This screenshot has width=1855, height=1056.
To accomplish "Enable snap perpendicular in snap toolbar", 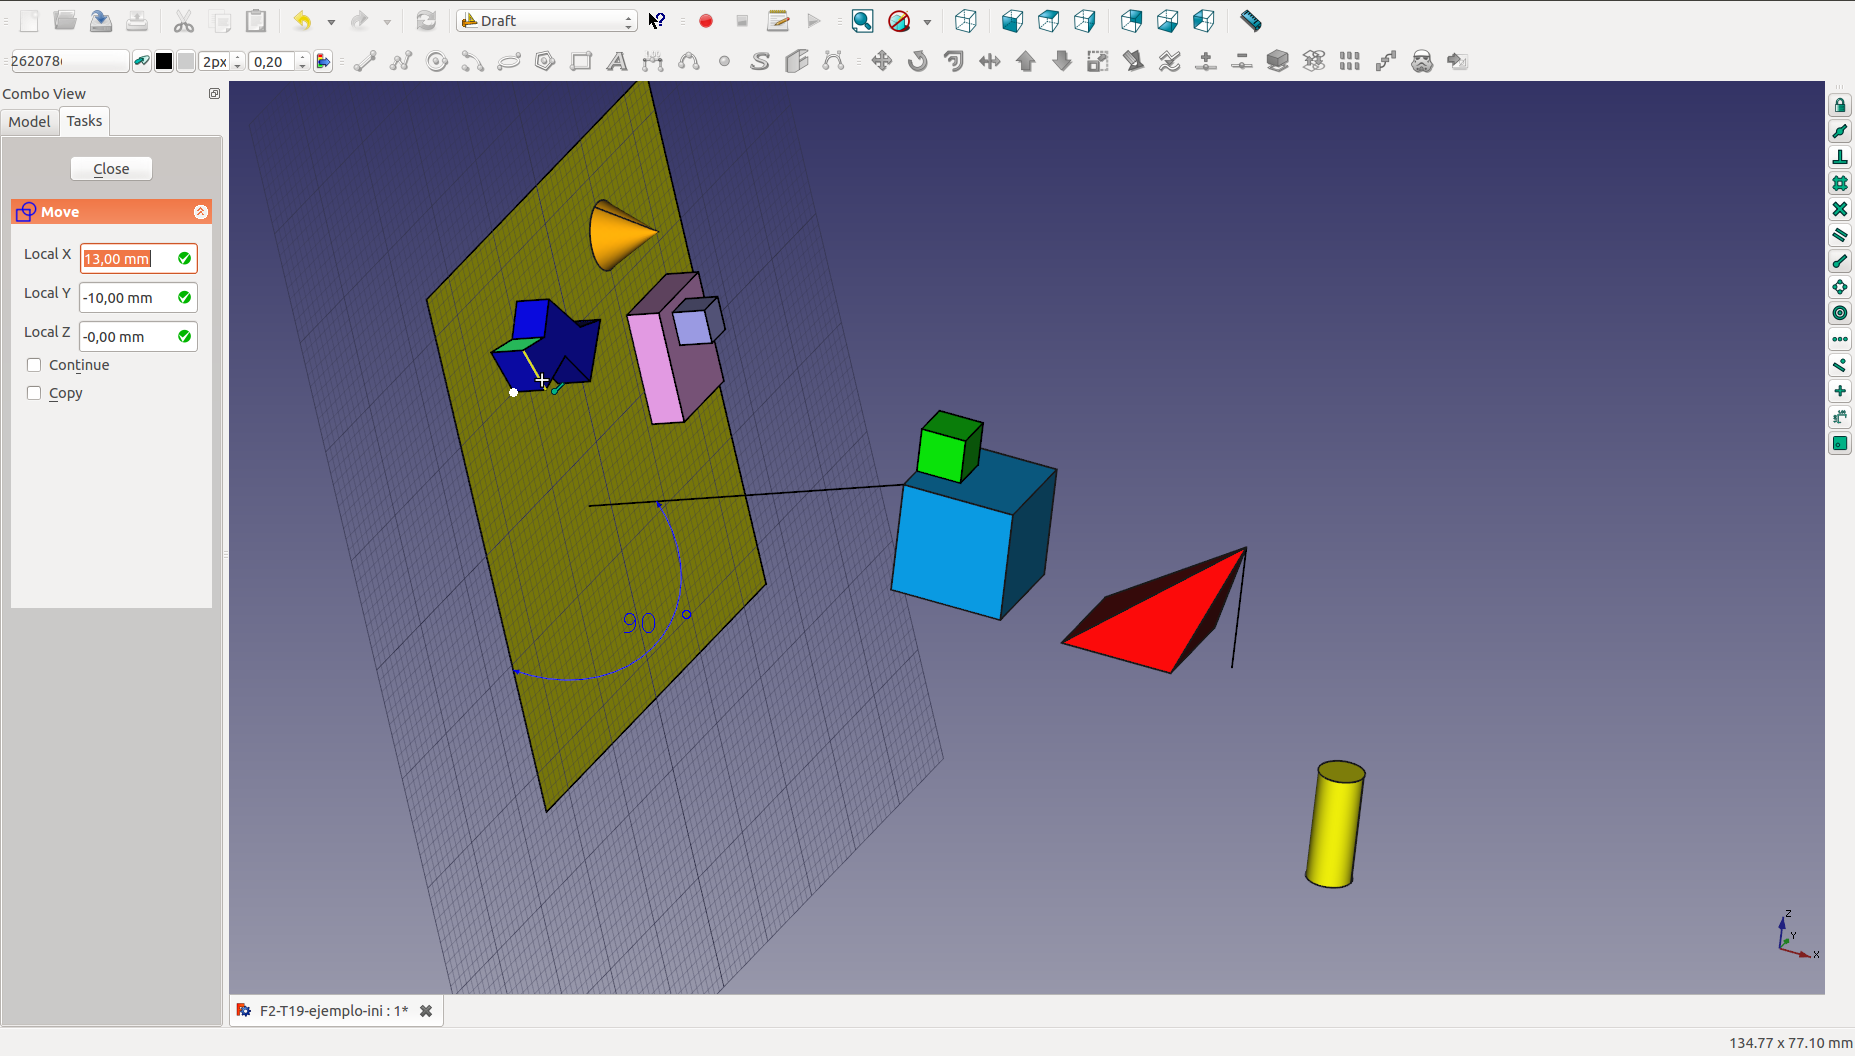I will (x=1840, y=158).
